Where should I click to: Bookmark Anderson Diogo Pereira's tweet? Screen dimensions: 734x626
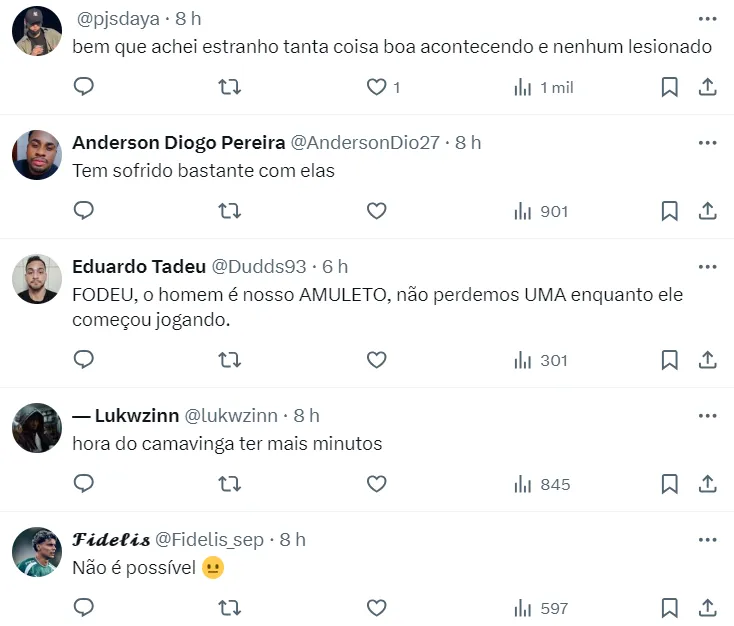[x=669, y=211]
